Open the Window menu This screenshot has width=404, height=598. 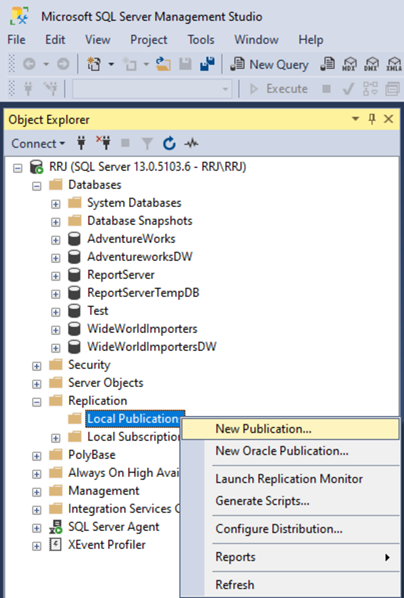(256, 40)
